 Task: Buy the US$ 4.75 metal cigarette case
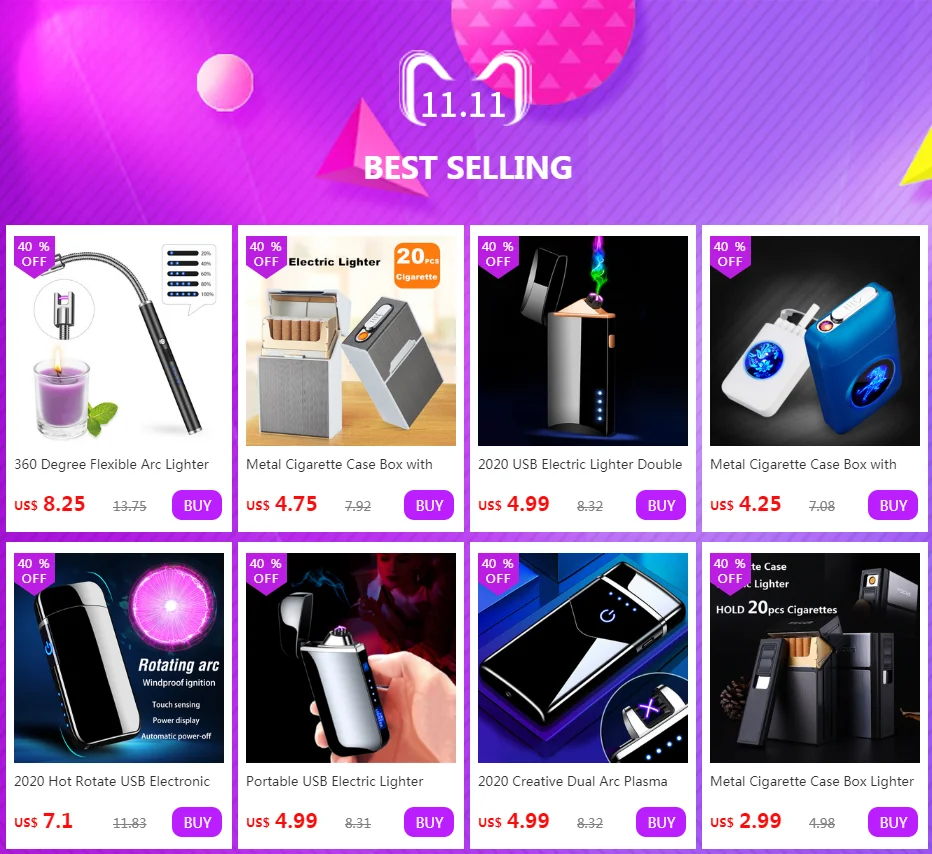tap(429, 505)
